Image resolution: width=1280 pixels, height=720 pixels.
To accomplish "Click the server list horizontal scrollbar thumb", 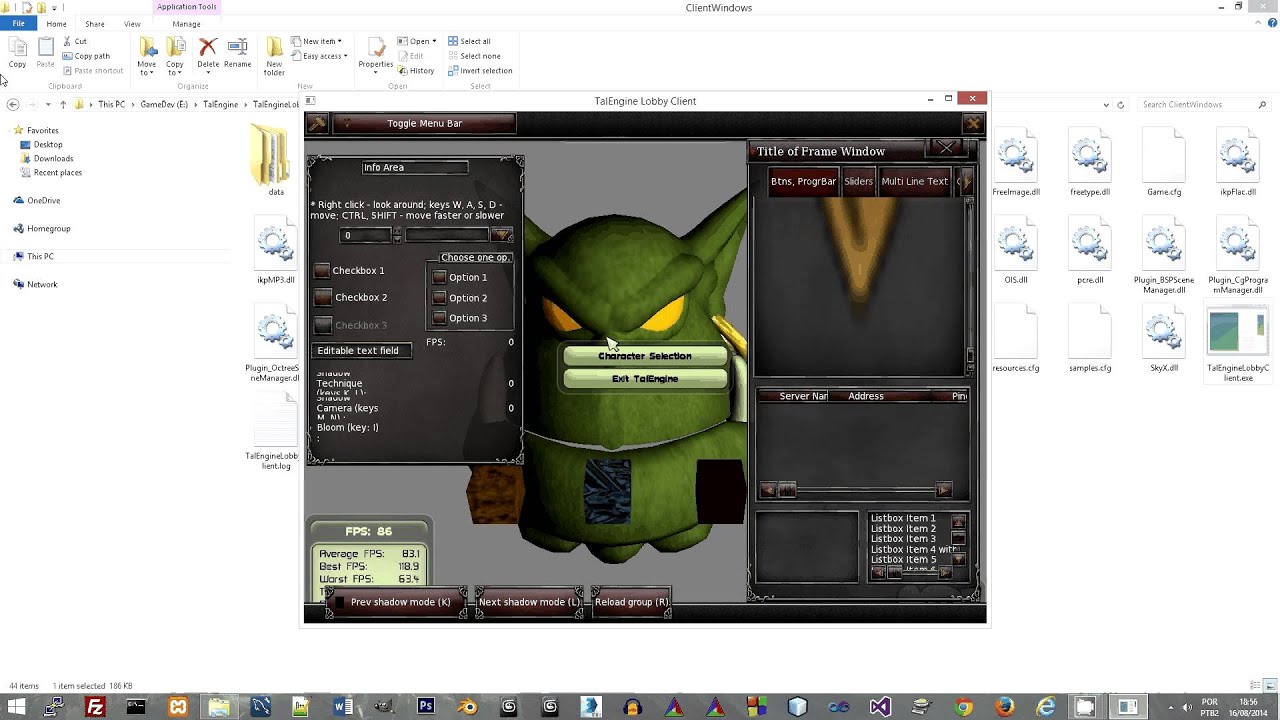I will (x=787, y=490).
